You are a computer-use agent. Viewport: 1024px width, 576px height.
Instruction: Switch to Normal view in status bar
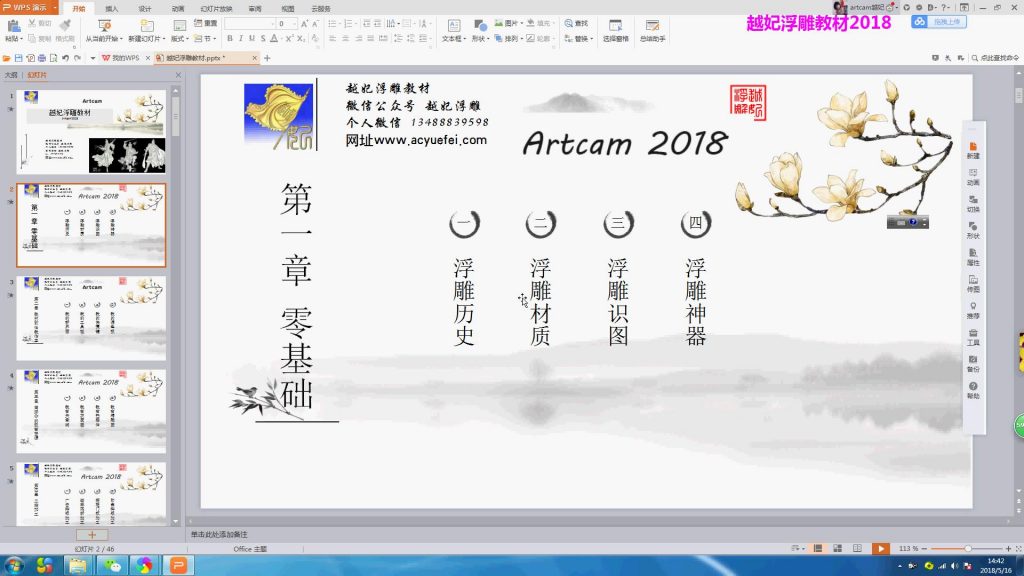tap(818, 549)
